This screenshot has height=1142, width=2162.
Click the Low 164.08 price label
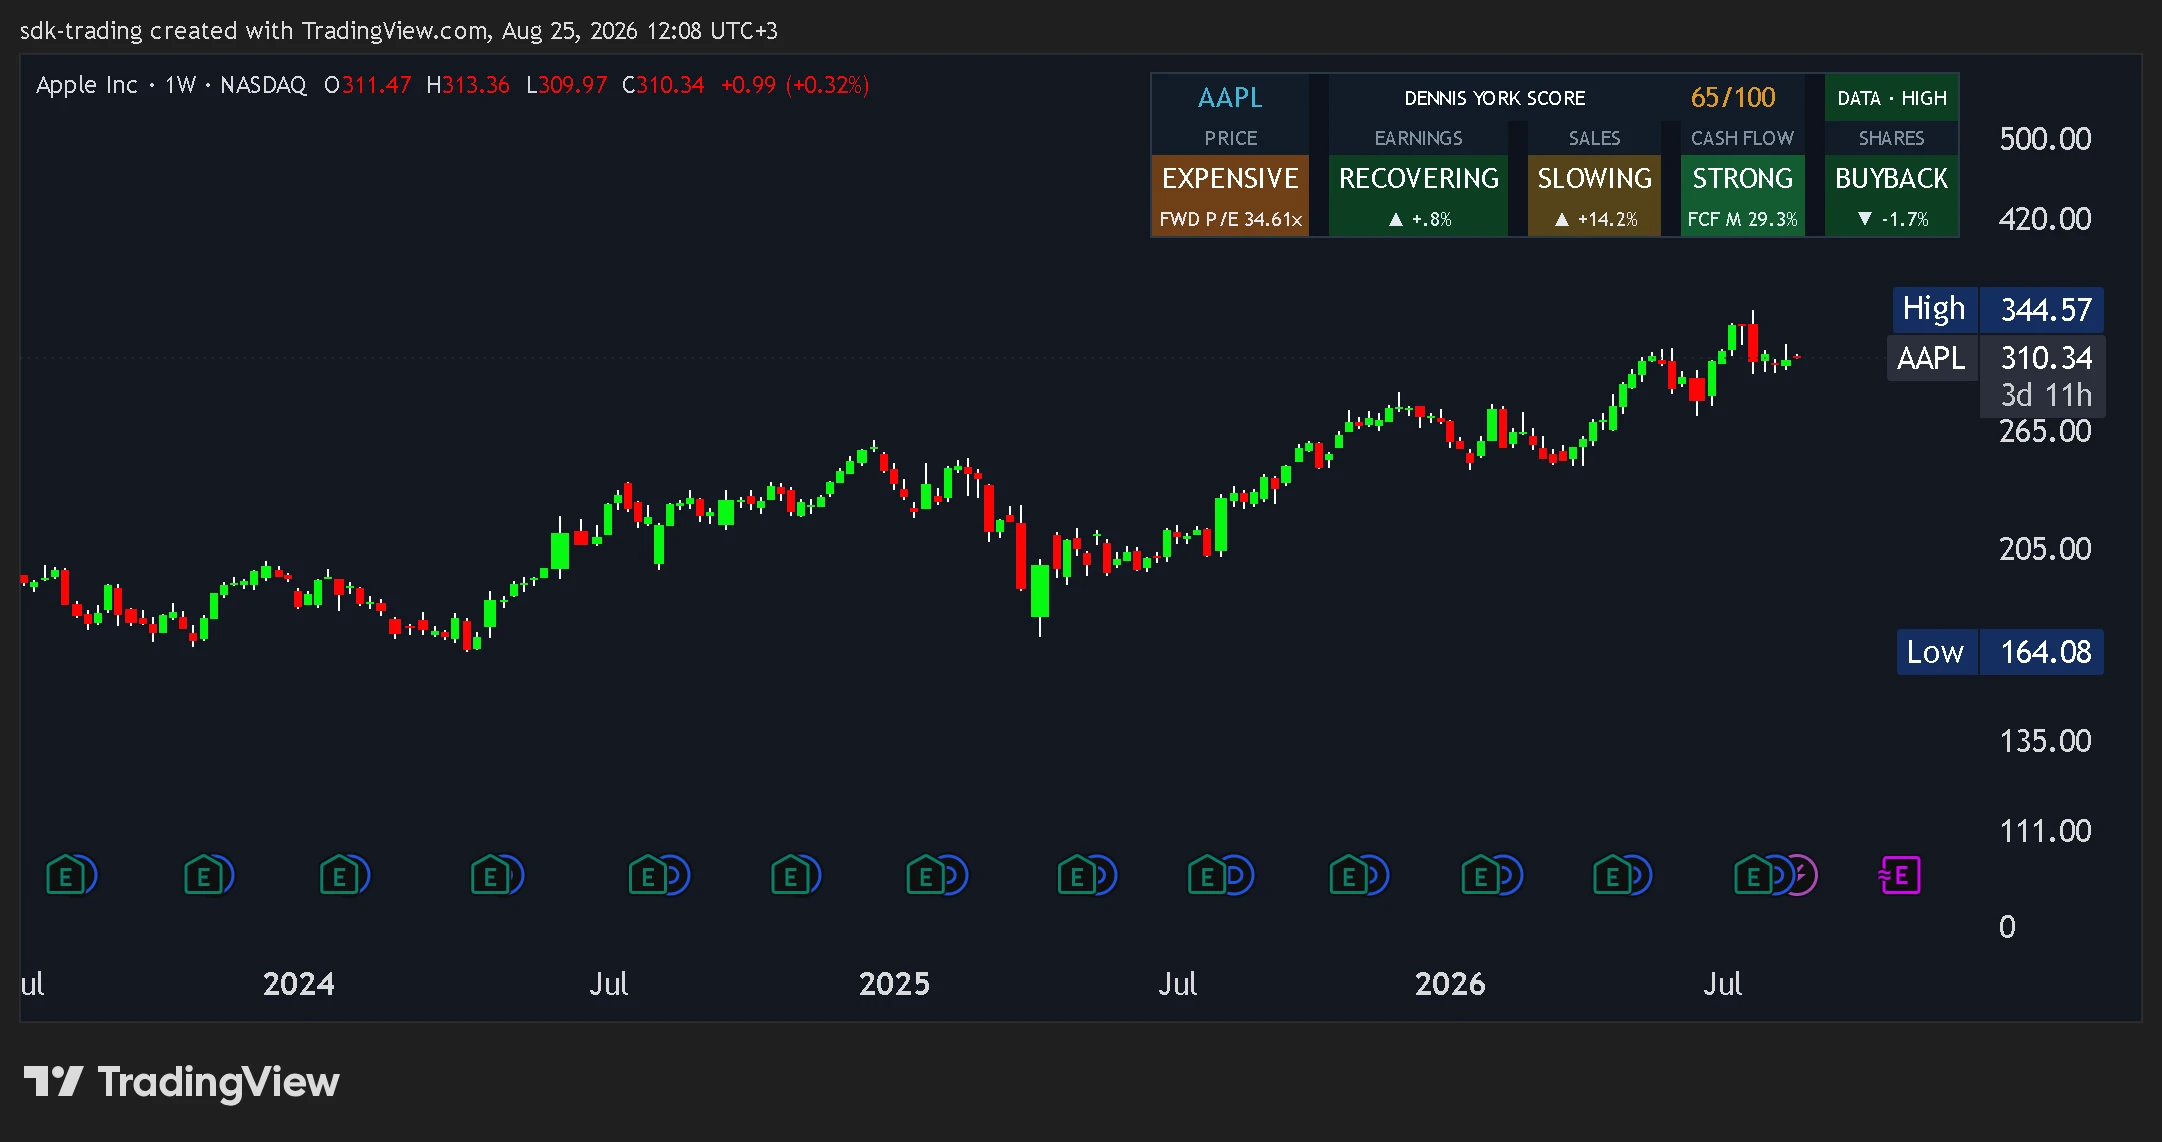point(2000,652)
